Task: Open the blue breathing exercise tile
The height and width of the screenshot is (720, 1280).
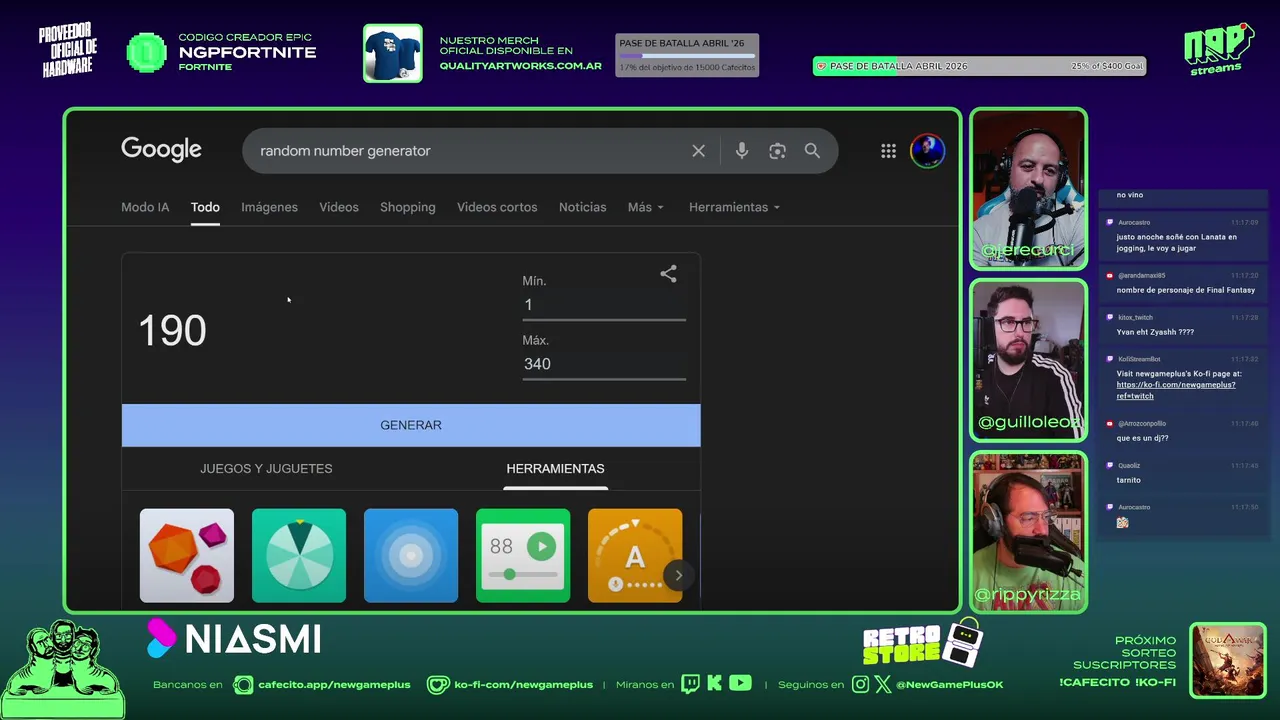Action: click(x=411, y=556)
